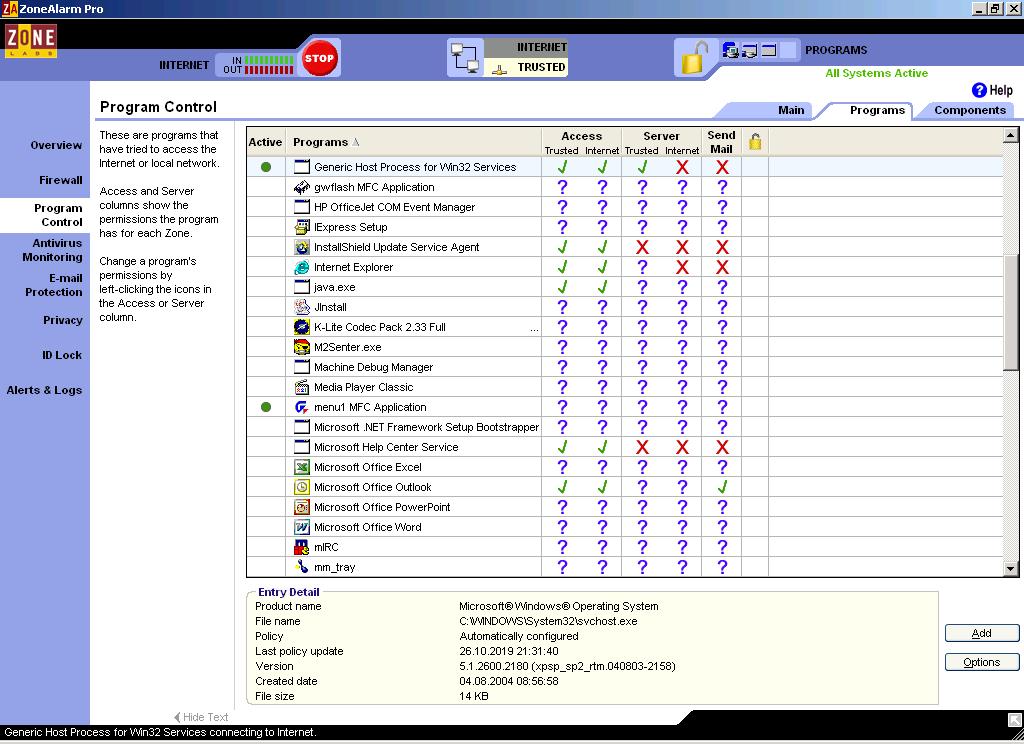Collapse the panel with Hide Text

click(x=201, y=717)
